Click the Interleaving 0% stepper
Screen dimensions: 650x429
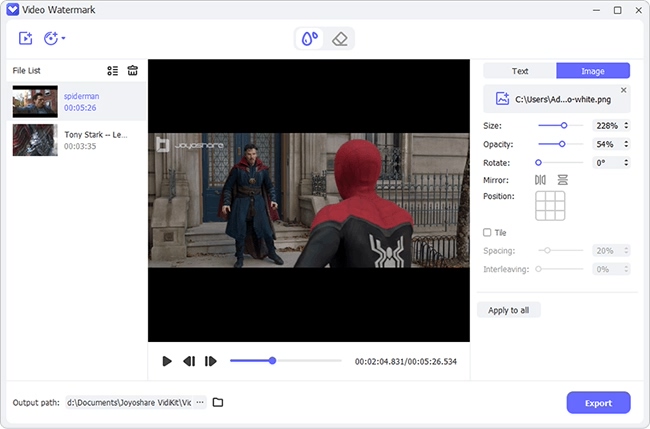(626, 269)
